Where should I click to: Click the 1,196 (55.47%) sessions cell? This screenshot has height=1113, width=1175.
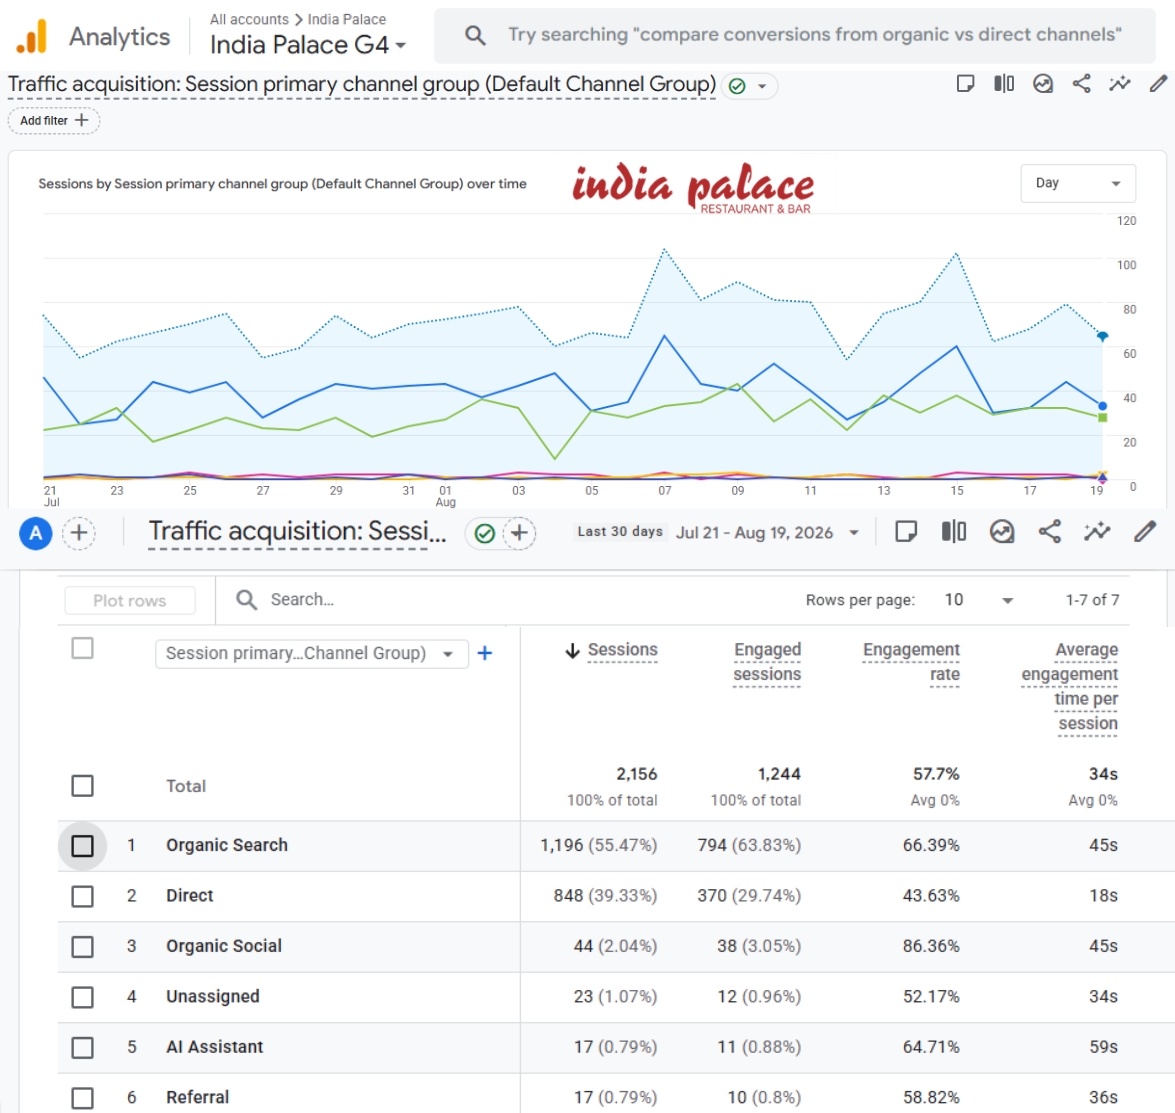click(599, 845)
